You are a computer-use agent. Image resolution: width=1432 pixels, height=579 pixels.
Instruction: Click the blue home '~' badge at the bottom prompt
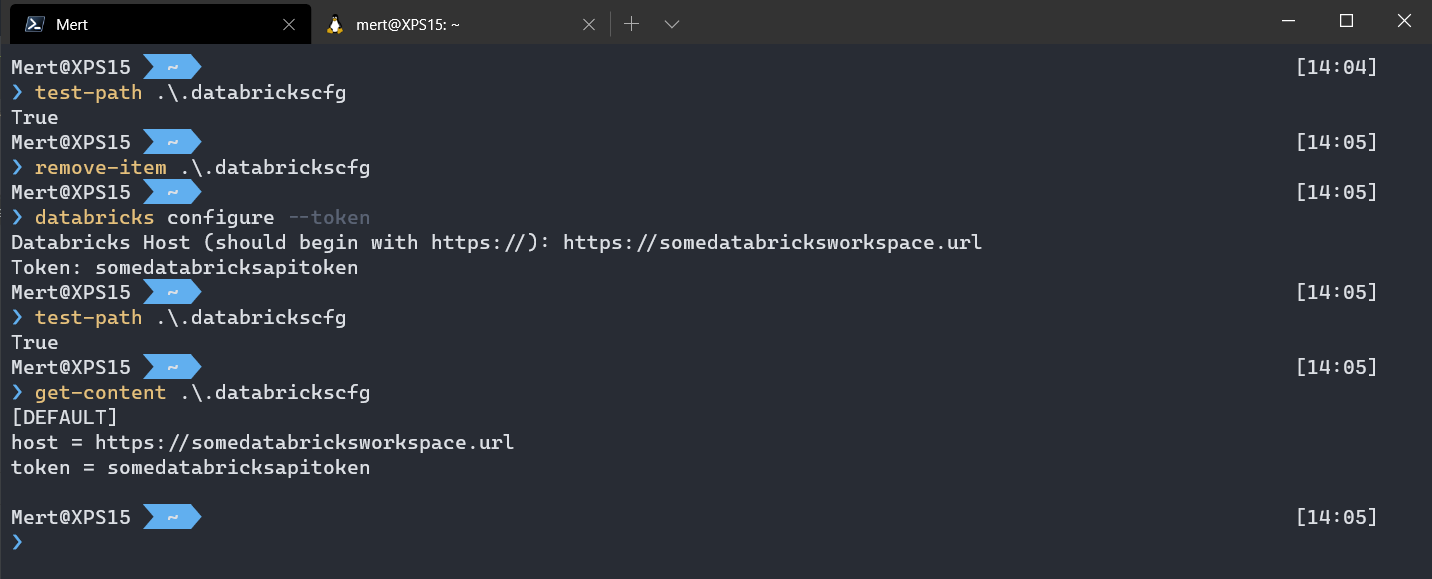172,516
